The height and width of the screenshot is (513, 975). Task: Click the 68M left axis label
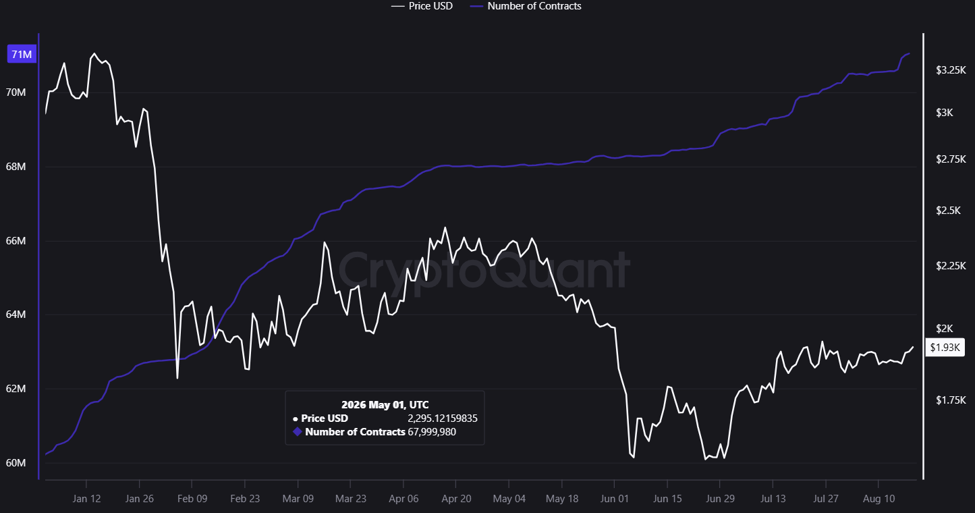click(16, 167)
